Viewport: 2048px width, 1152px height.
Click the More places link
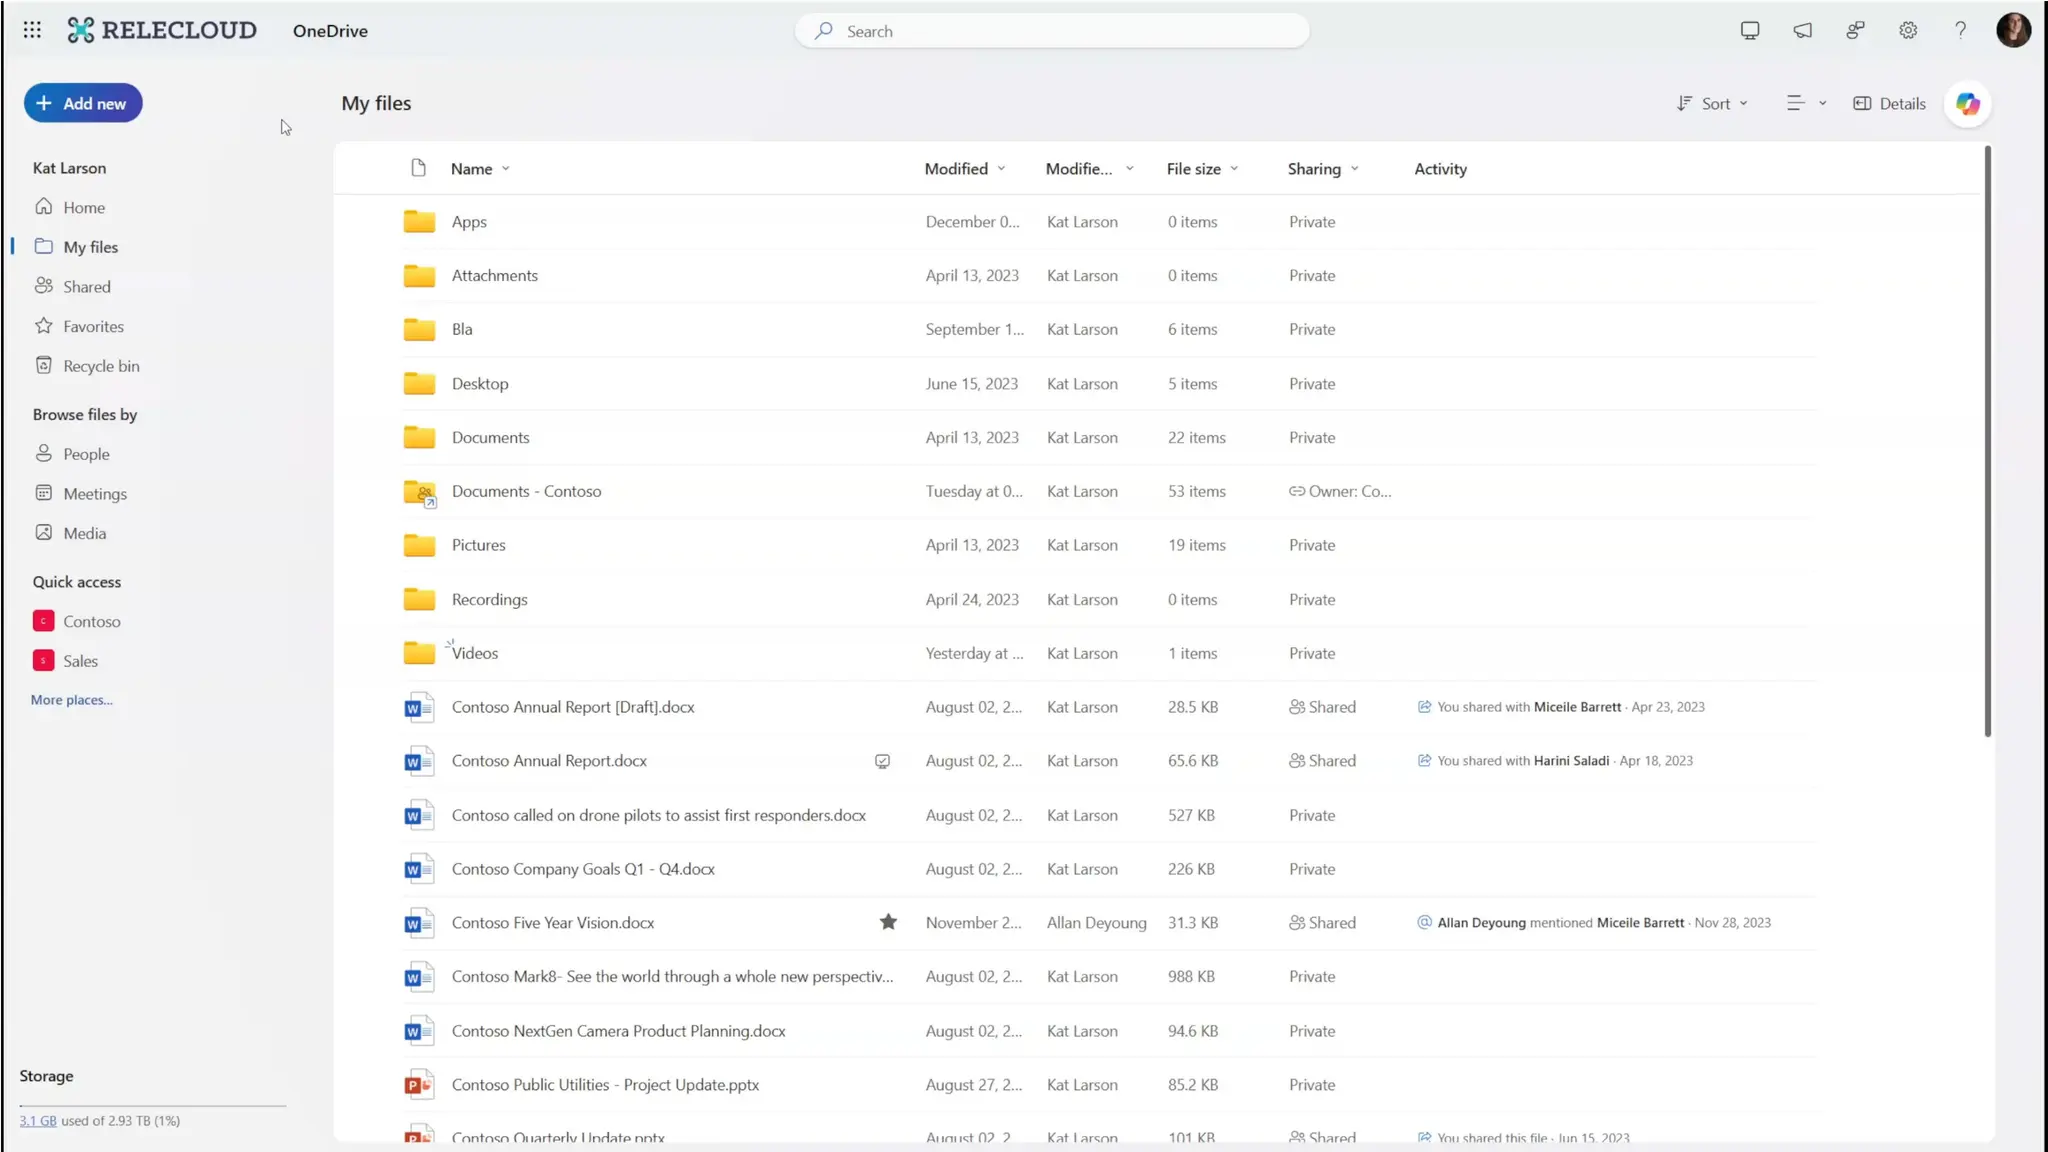[71, 700]
